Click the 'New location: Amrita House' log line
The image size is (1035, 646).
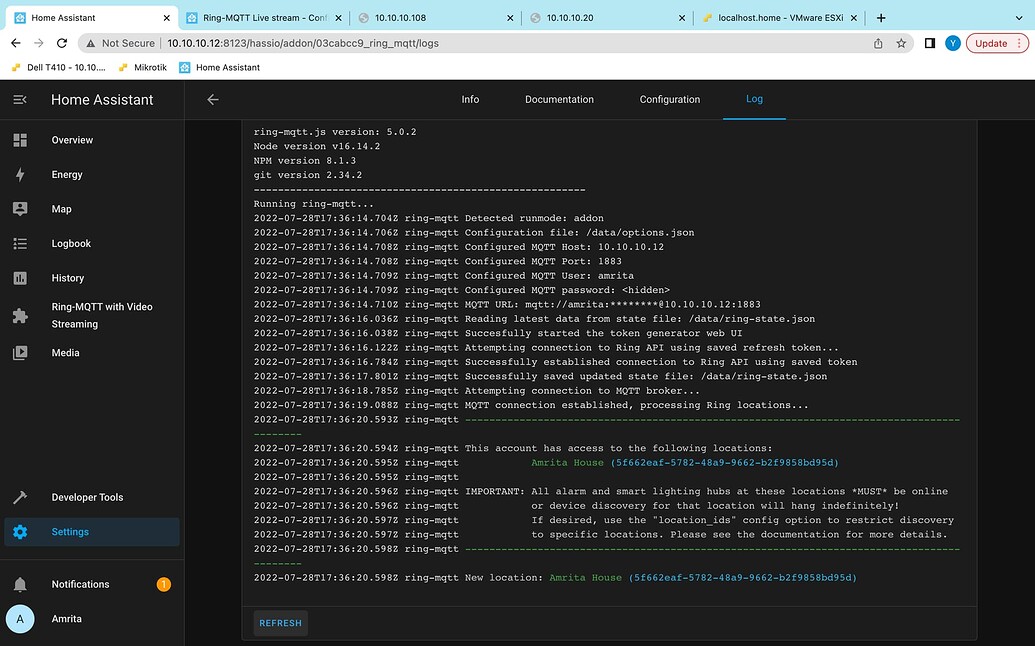tap(555, 577)
